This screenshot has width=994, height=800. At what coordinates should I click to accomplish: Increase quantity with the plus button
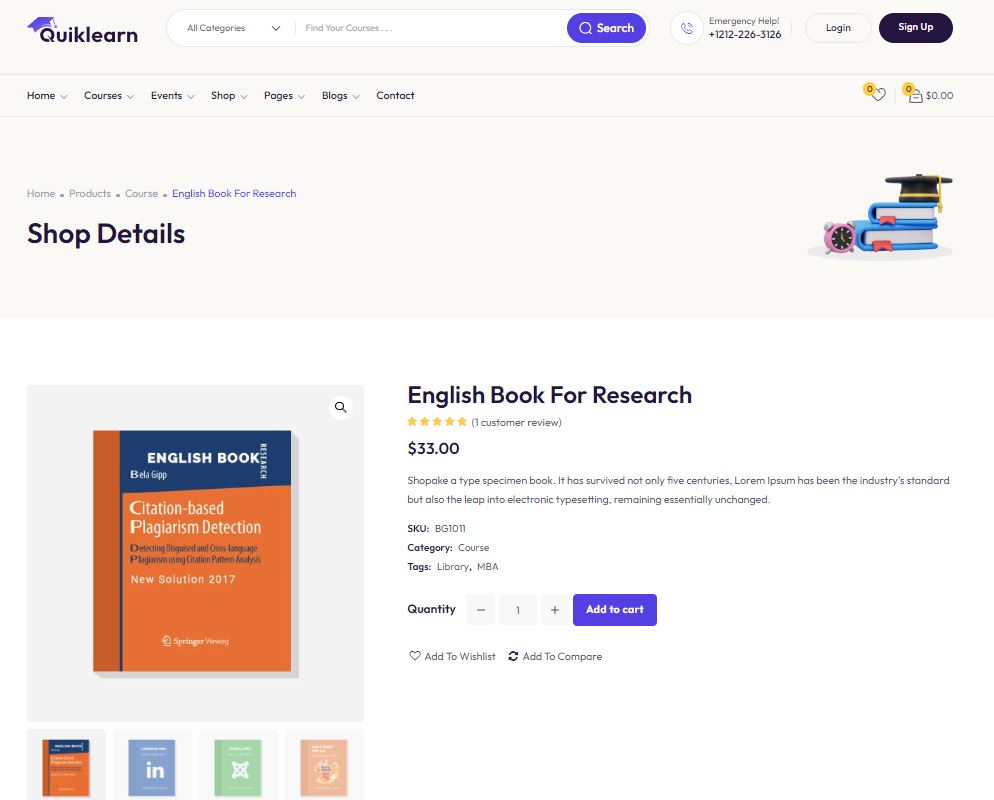(555, 610)
